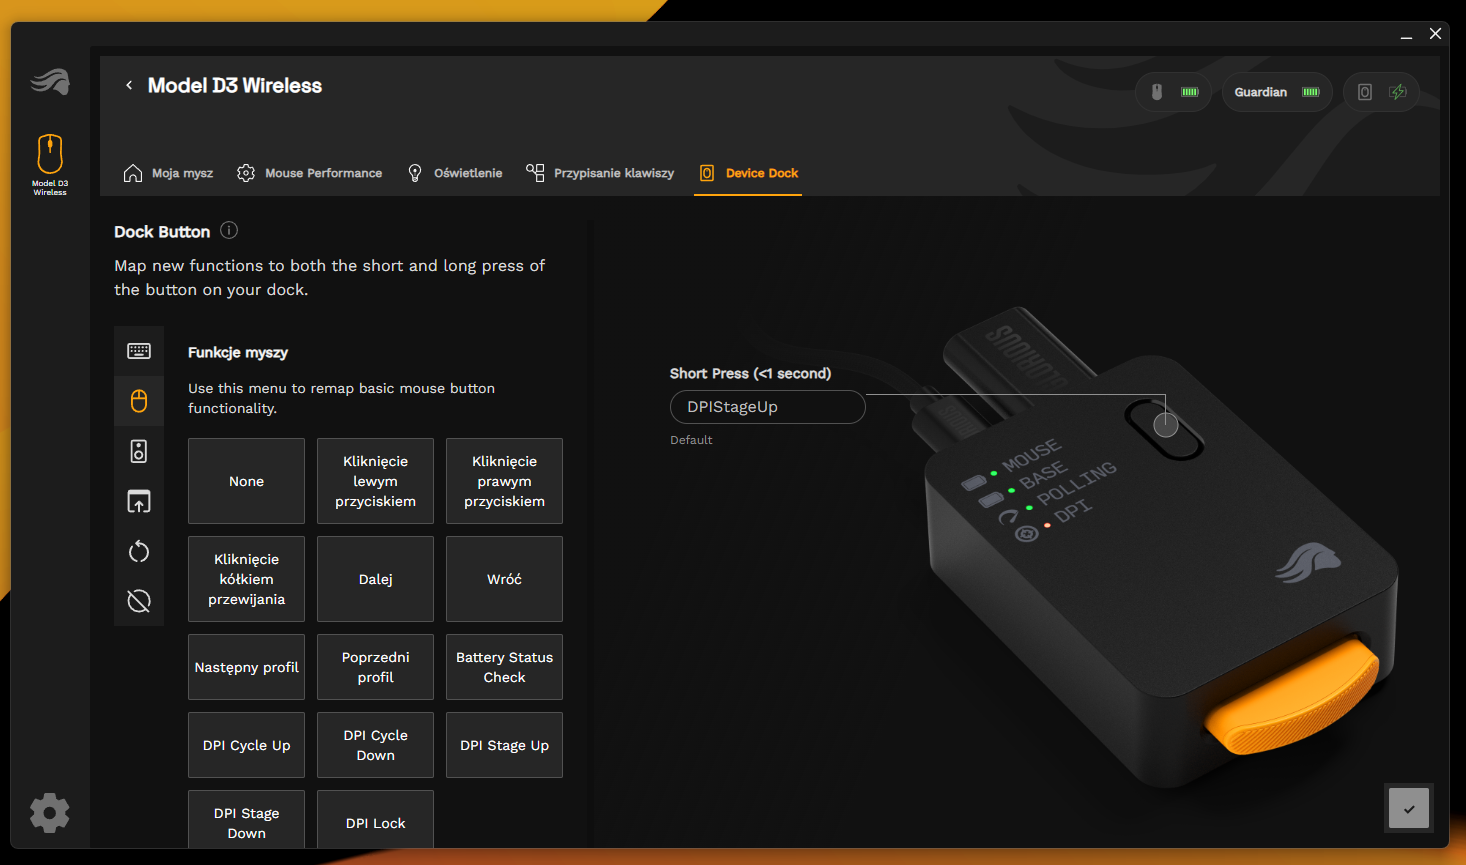Click the Dock Button info icon
This screenshot has width=1466, height=865.
pyautogui.click(x=229, y=231)
